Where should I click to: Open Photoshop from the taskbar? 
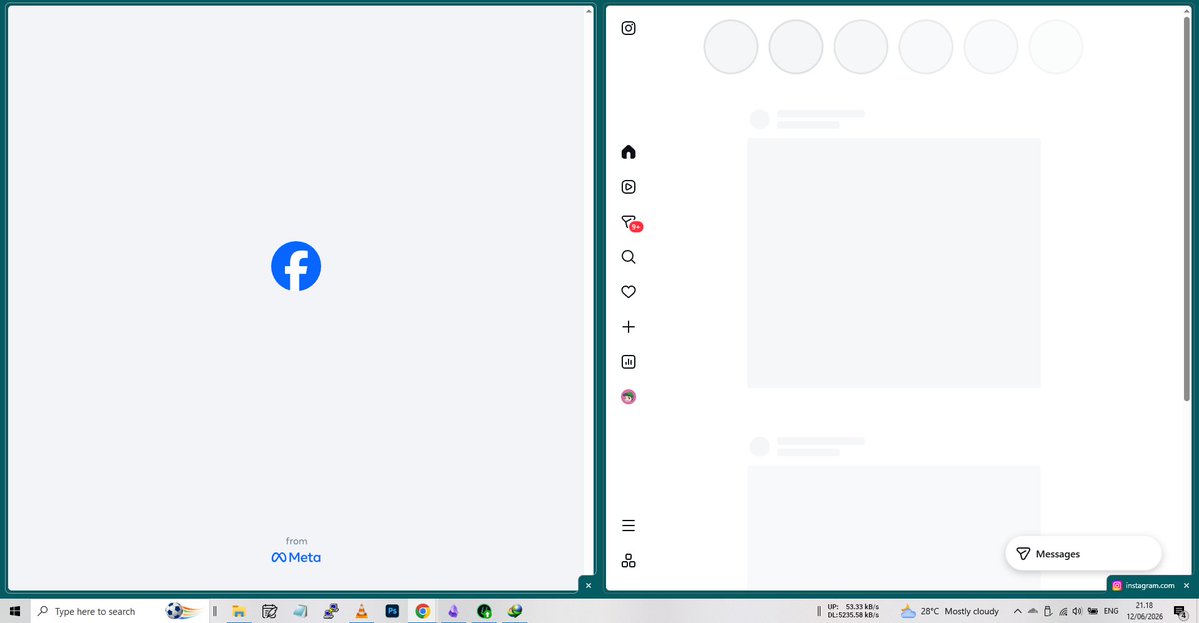click(x=392, y=611)
